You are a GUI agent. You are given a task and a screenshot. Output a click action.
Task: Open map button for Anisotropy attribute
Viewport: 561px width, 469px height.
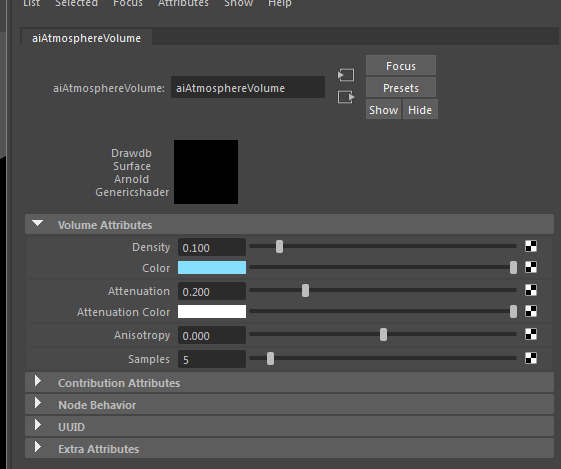(531, 334)
